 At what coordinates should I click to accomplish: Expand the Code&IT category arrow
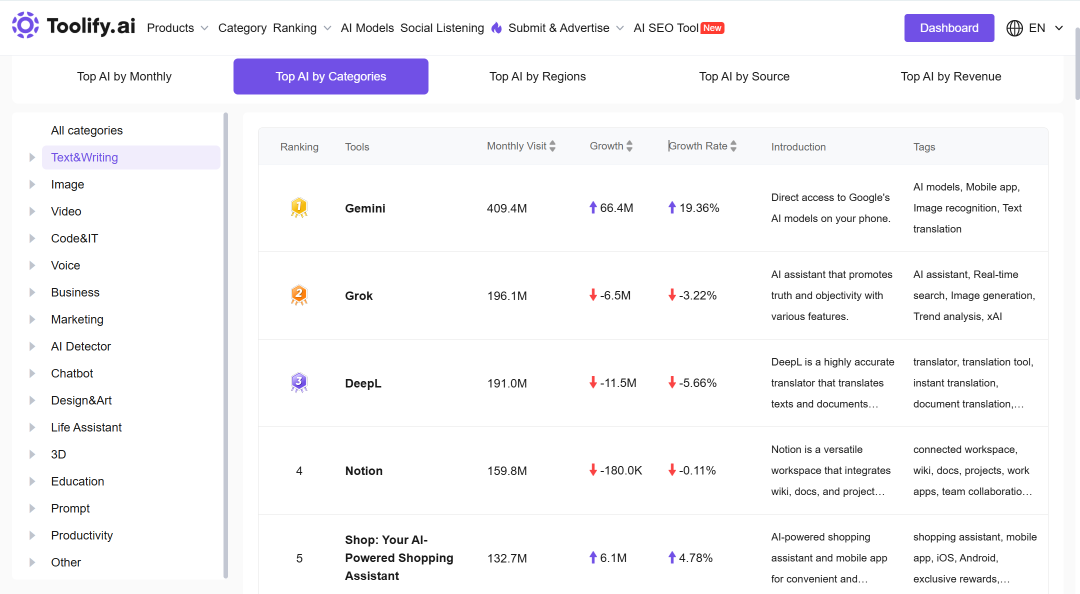point(32,238)
